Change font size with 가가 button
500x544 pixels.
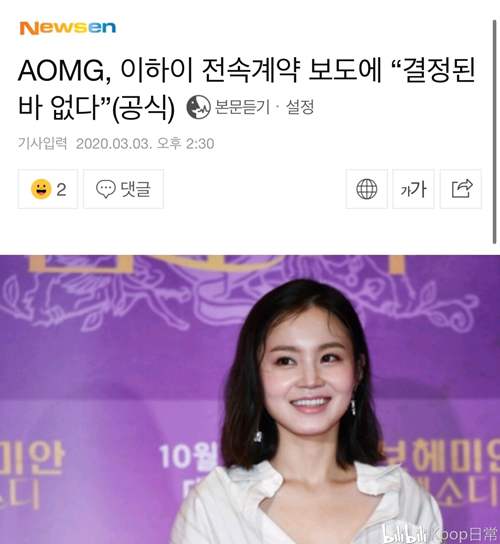tap(413, 189)
